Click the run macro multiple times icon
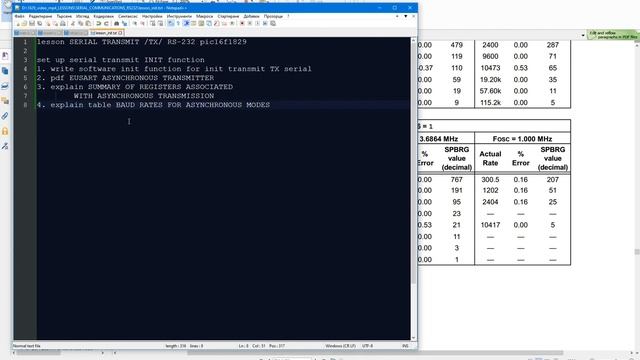 coord(264,24)
